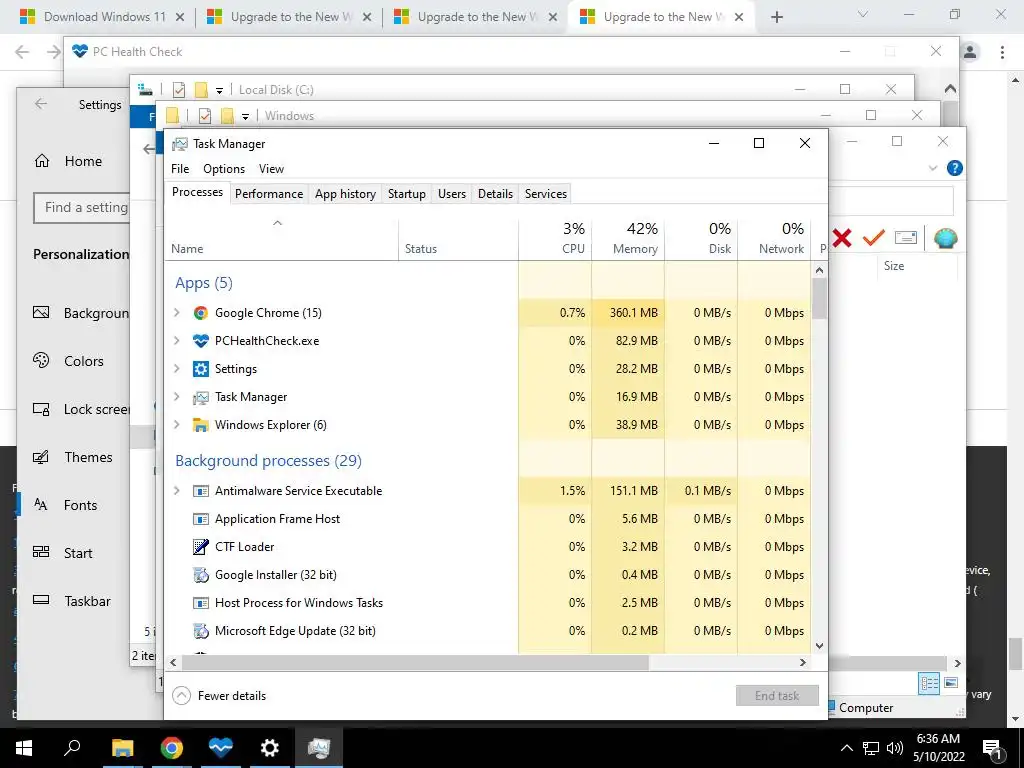The width and height of the screenshot is (1024, 768).
Task: Sort by the Disk column header
Action: [701, 238]
